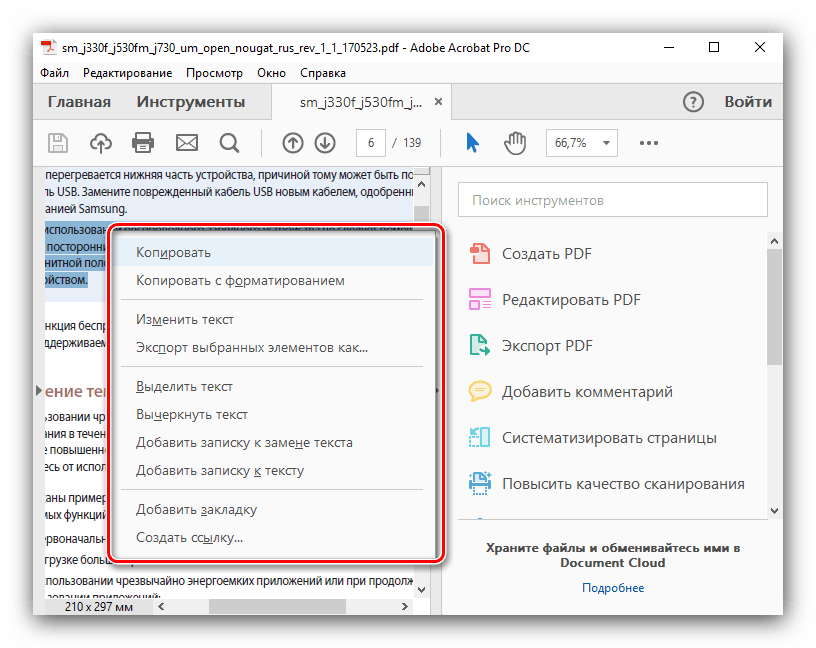Viewport: 816px width, 648px height.
Task: Click the Save file floppy disk icon
Action: click(58, 143)
